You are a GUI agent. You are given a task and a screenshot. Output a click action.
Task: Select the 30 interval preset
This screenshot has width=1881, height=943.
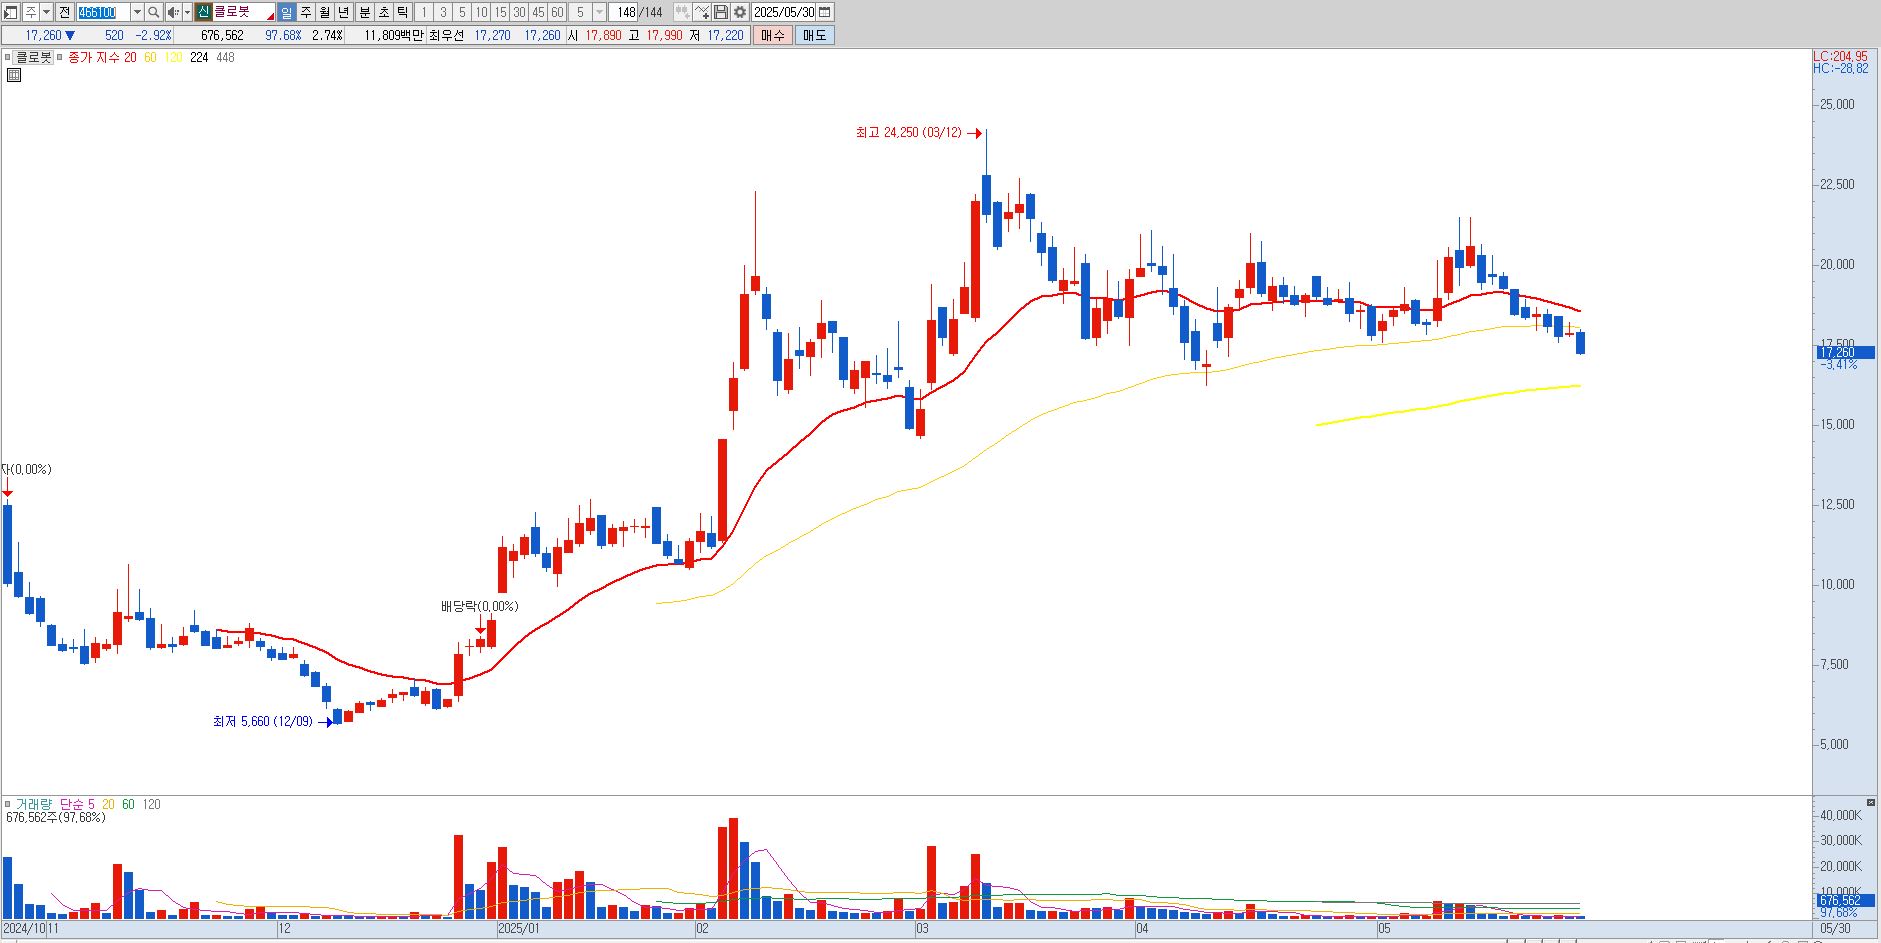click(519, 12)
